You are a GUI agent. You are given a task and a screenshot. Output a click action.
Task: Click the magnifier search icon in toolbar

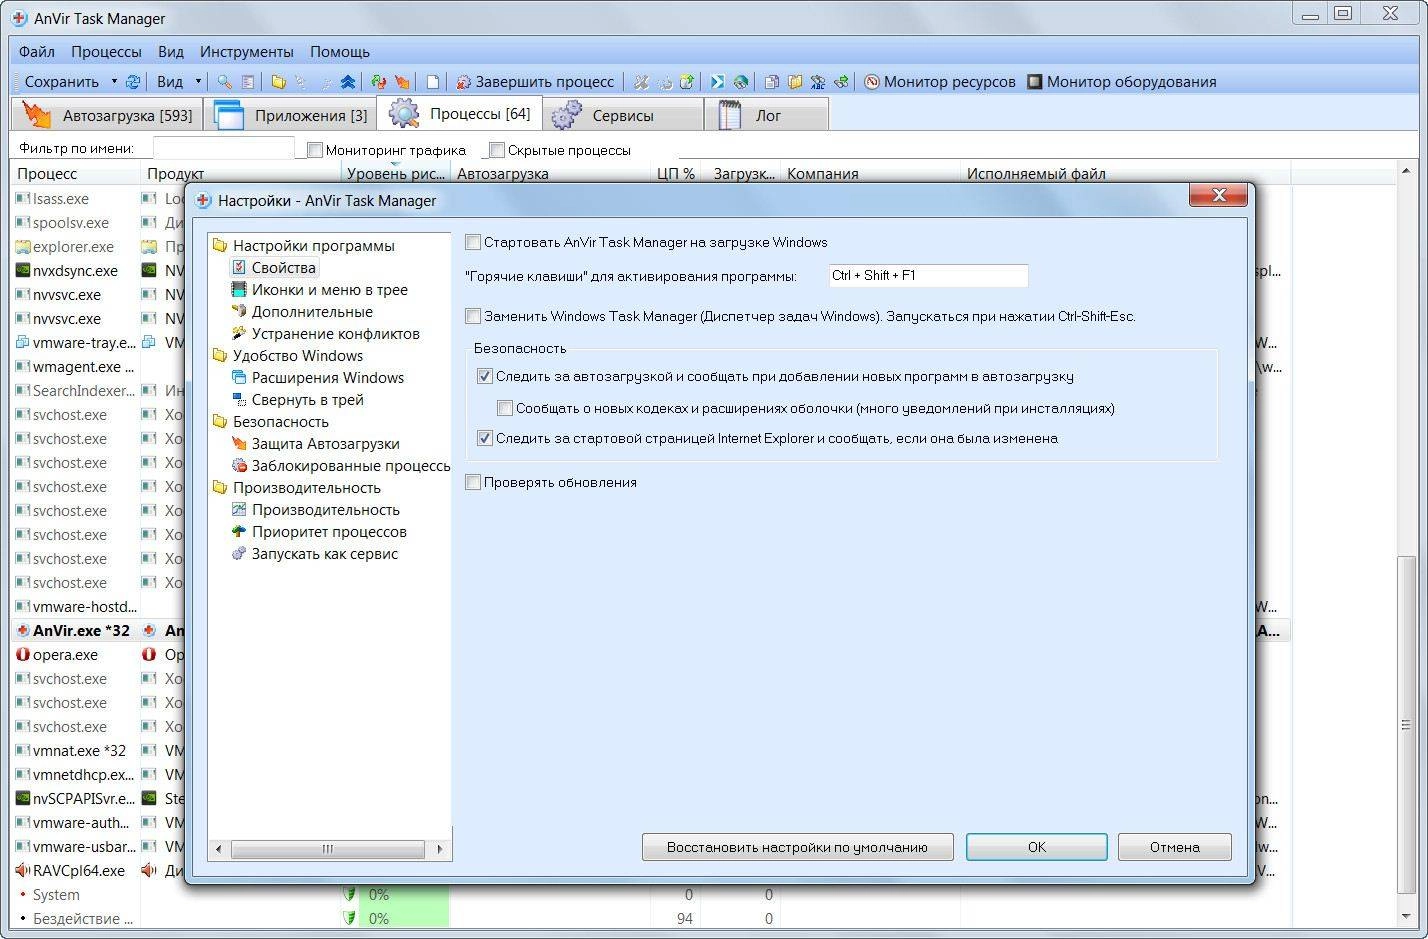[224, 82]
